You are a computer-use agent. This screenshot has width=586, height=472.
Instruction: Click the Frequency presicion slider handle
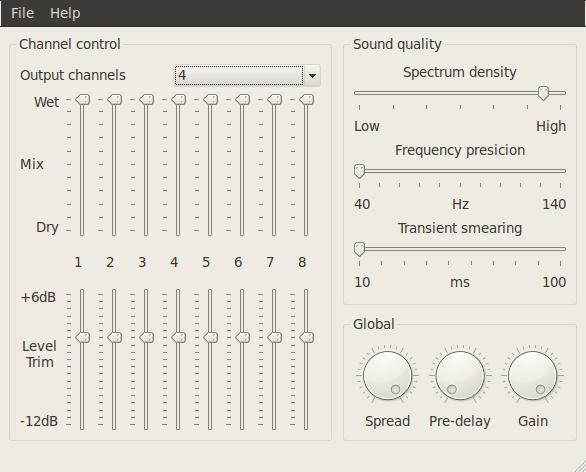pyautogui.click(x=359, y=171)
